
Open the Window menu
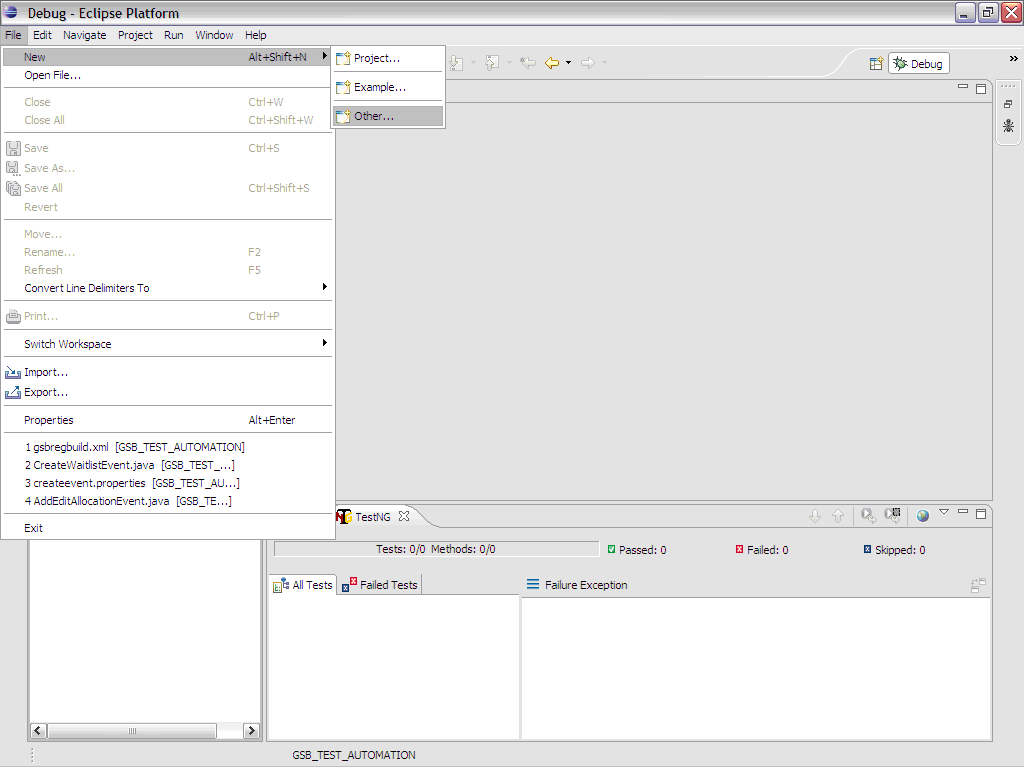[214, 35]
